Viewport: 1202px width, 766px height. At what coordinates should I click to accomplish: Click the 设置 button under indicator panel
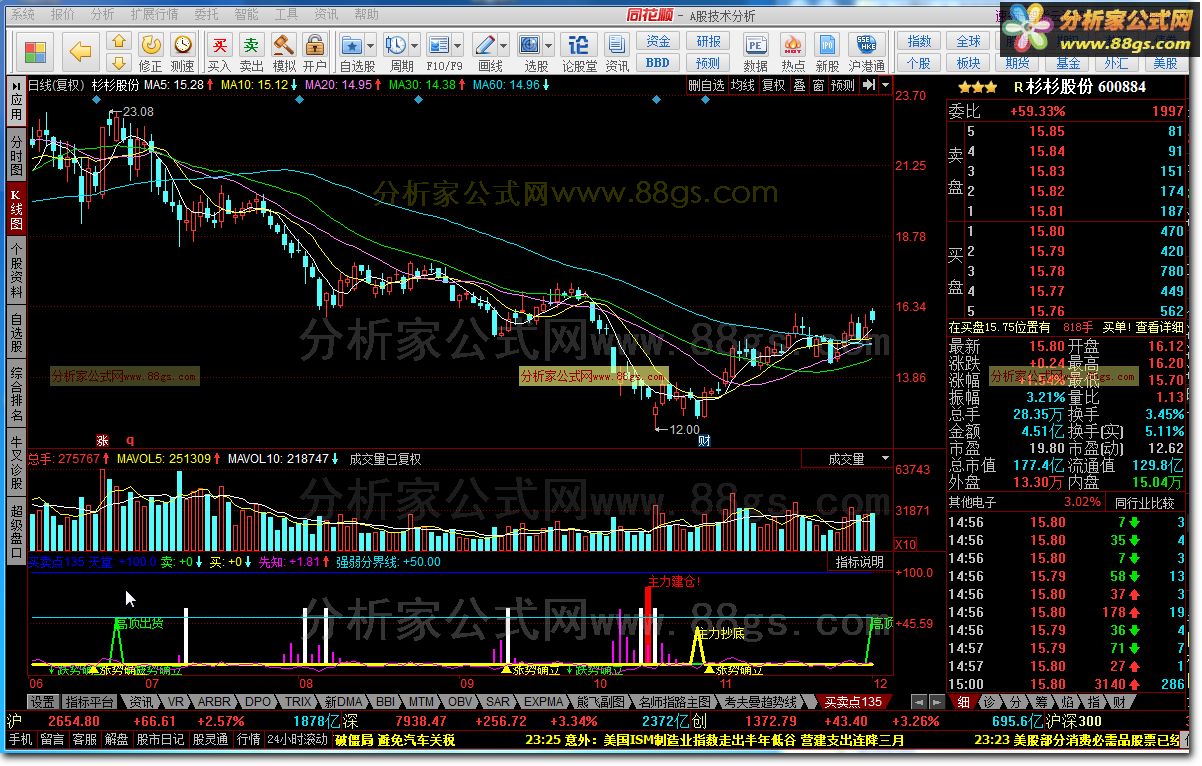pyautogui.click(x=42, y=702)
